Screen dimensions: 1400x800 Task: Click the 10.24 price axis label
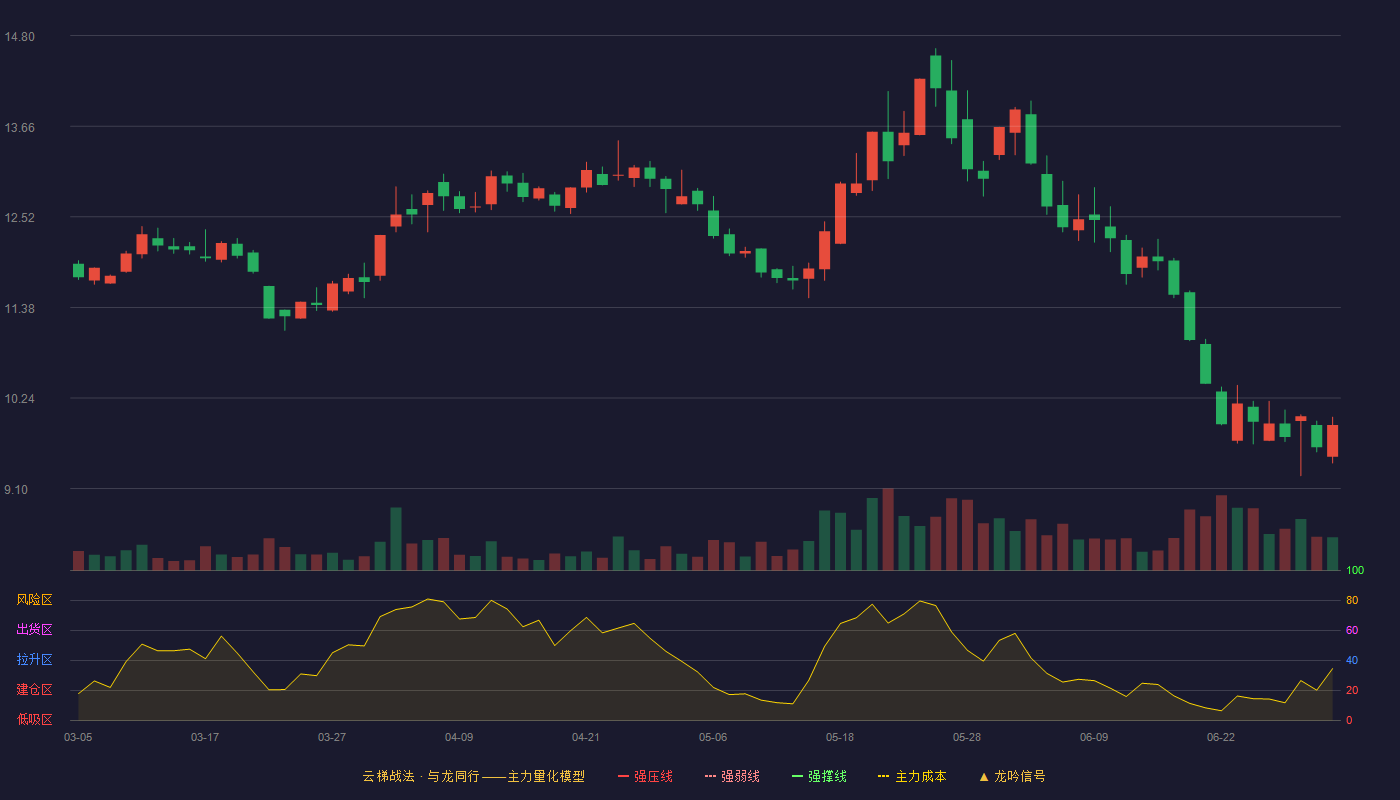[19, 399]
